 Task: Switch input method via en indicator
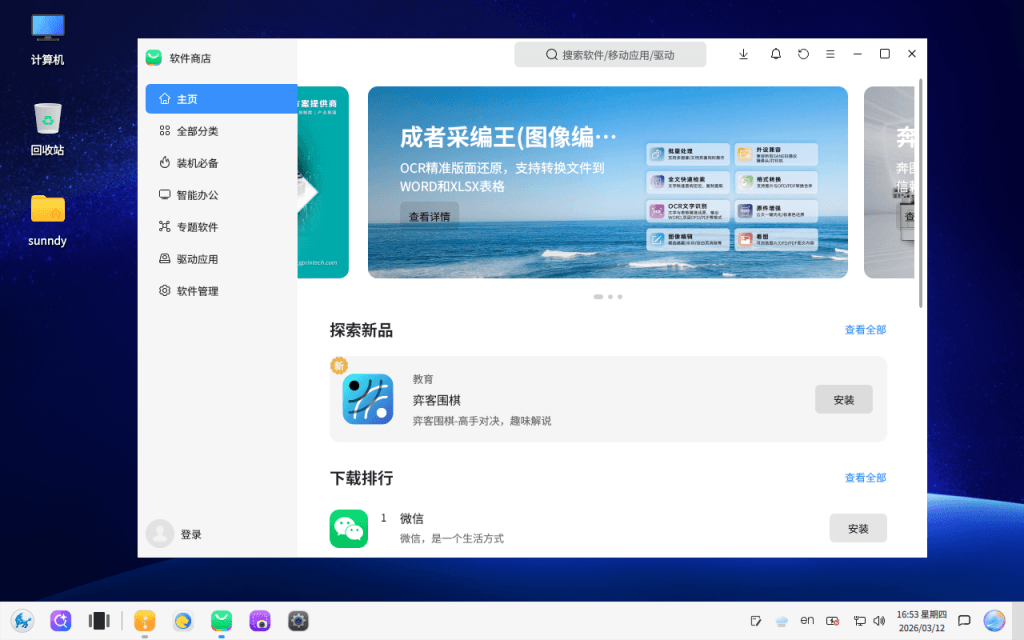pos(807,620)
